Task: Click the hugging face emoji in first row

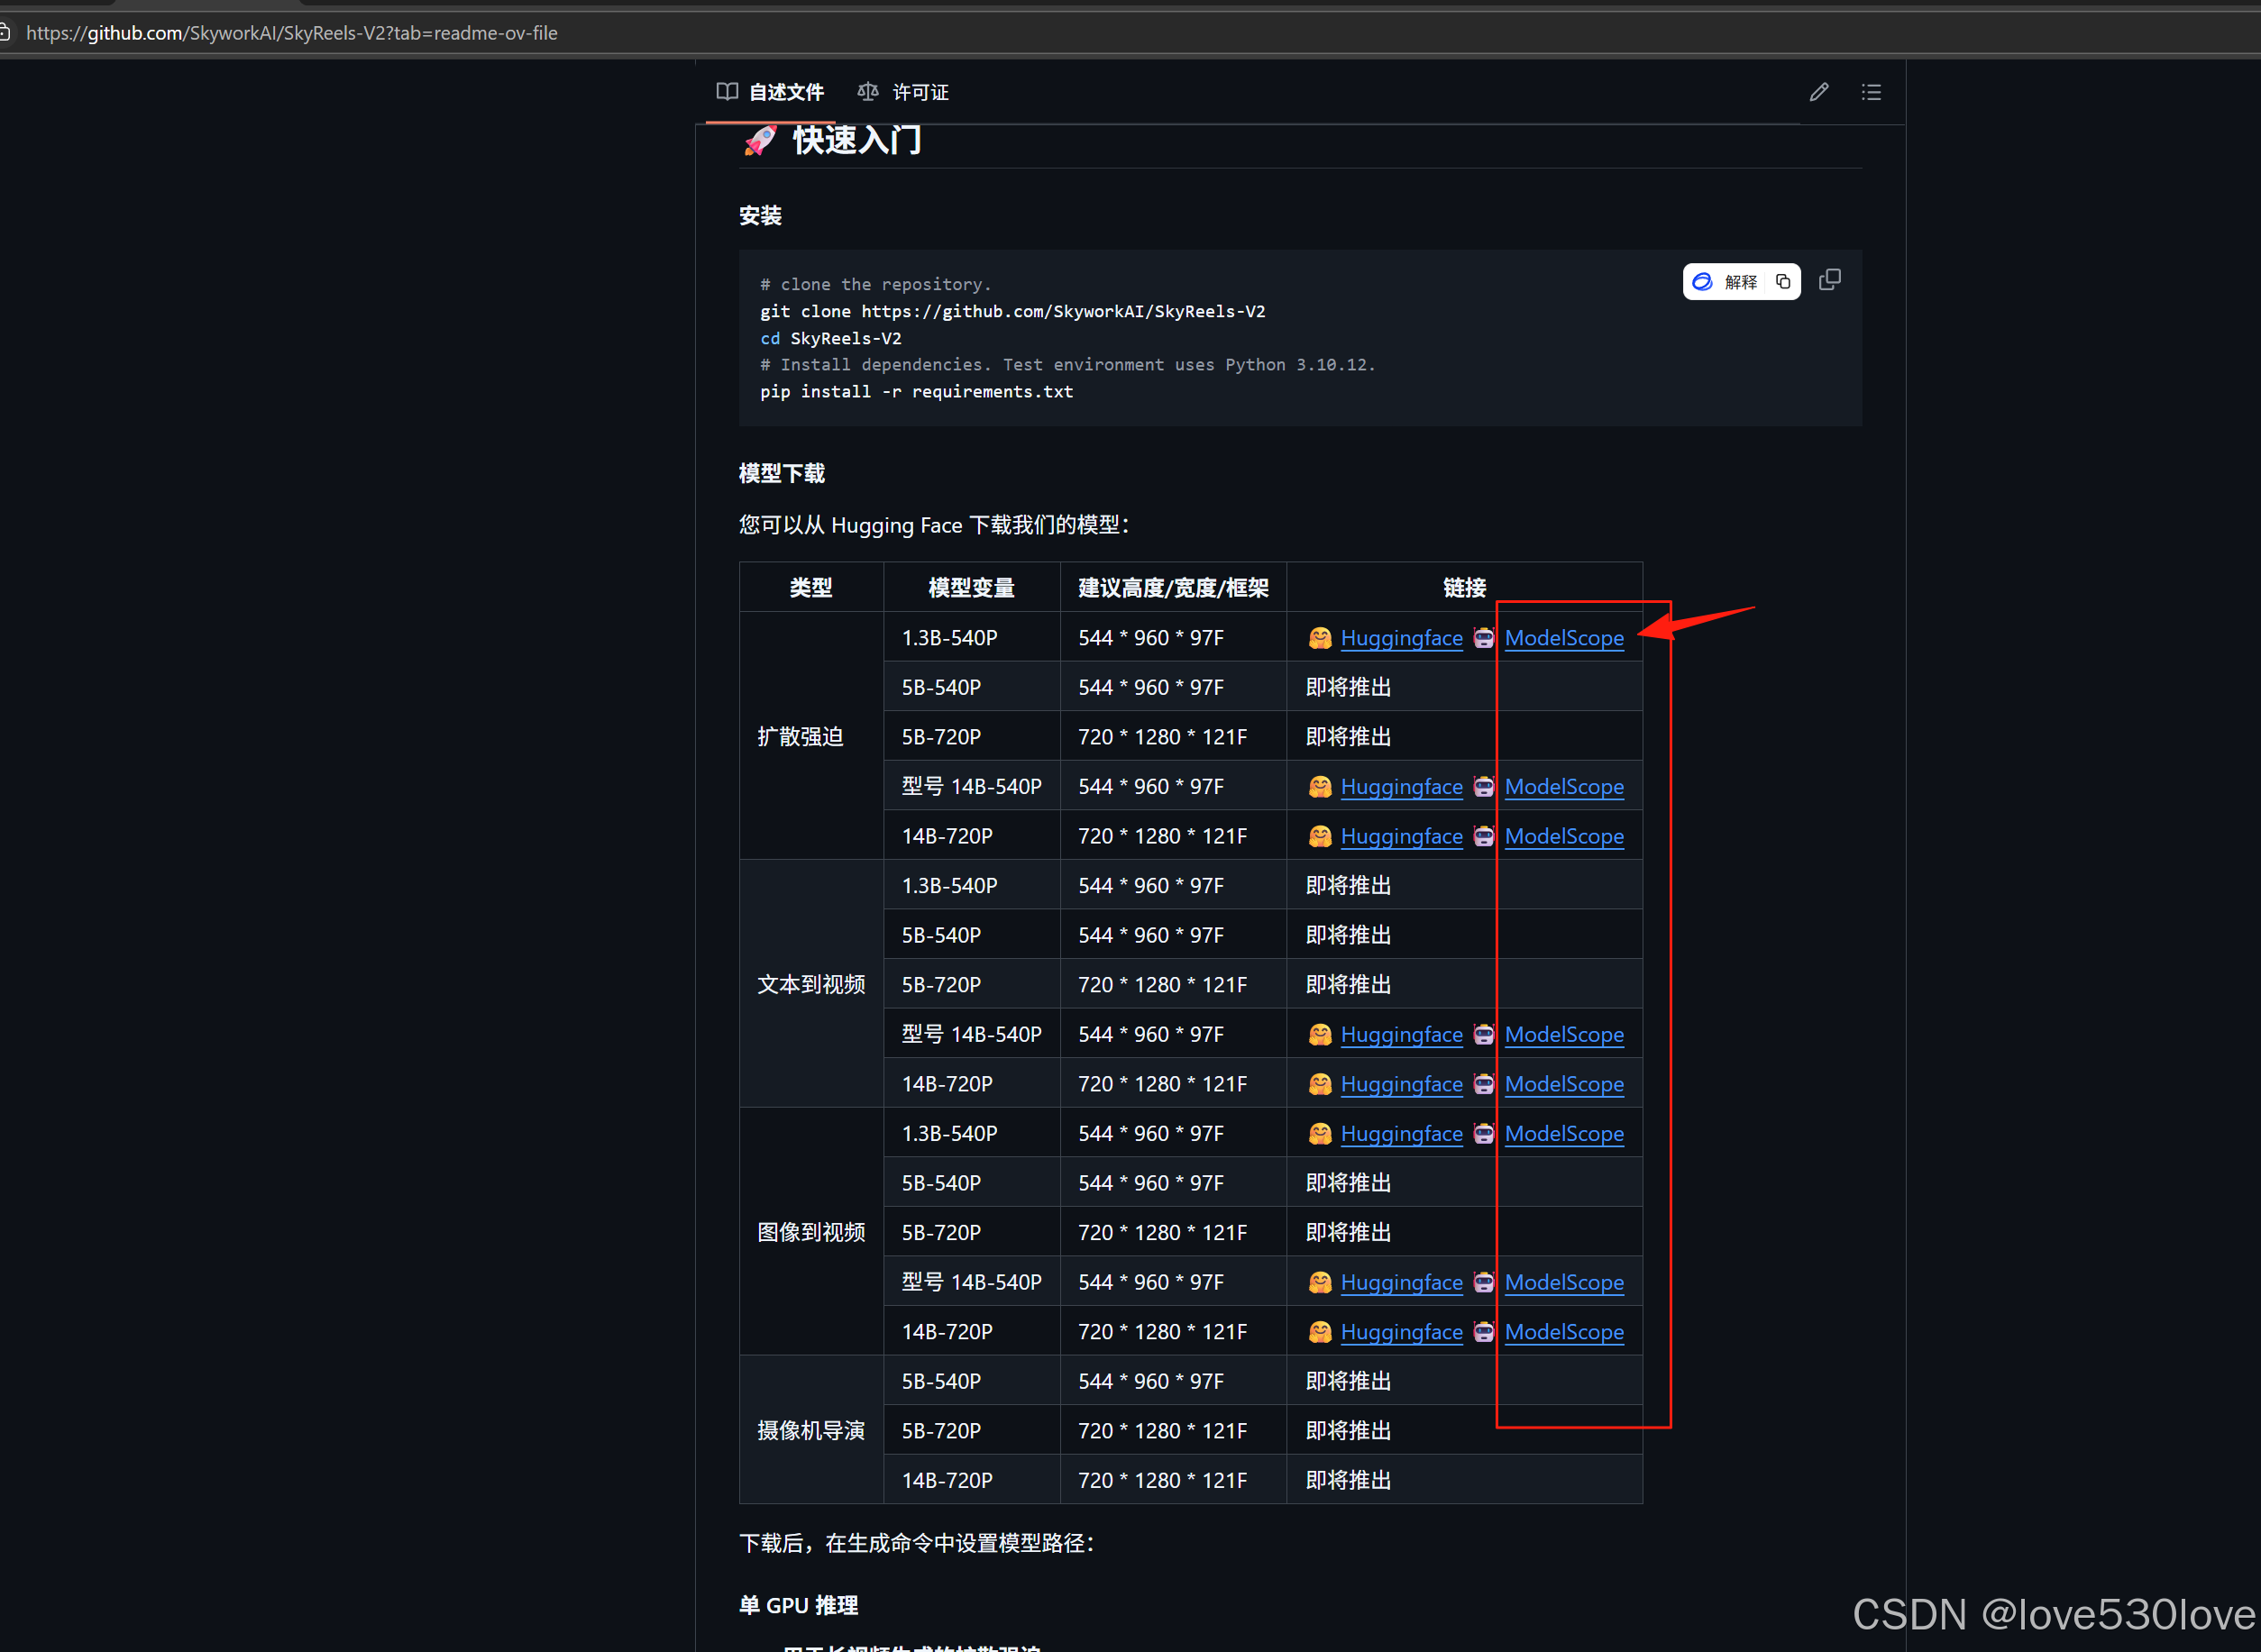Action: tap(1319, 638)
